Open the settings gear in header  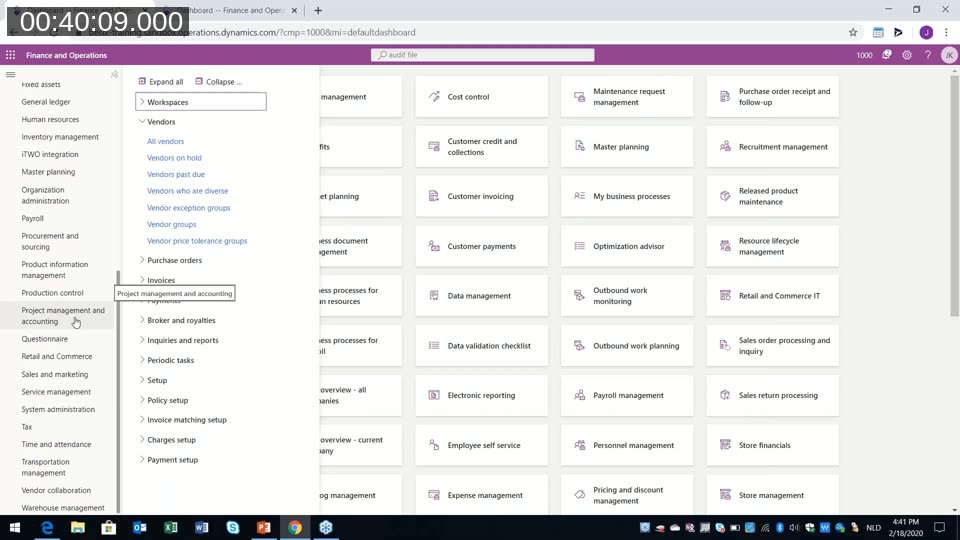pyautogui.click(x=907, y=55)
